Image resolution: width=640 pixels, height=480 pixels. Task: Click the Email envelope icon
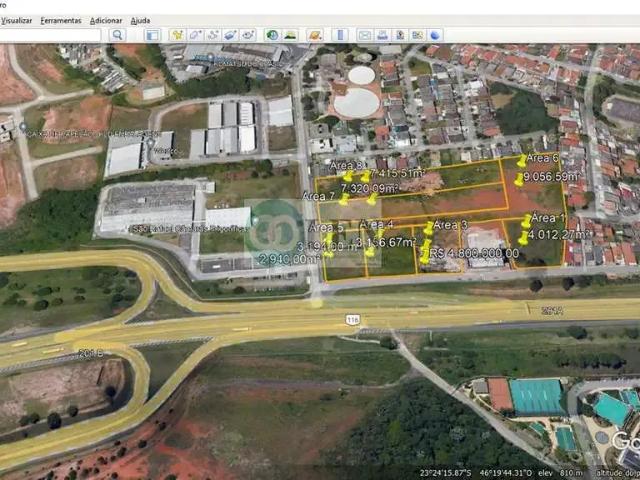click(x=364, y=35)
